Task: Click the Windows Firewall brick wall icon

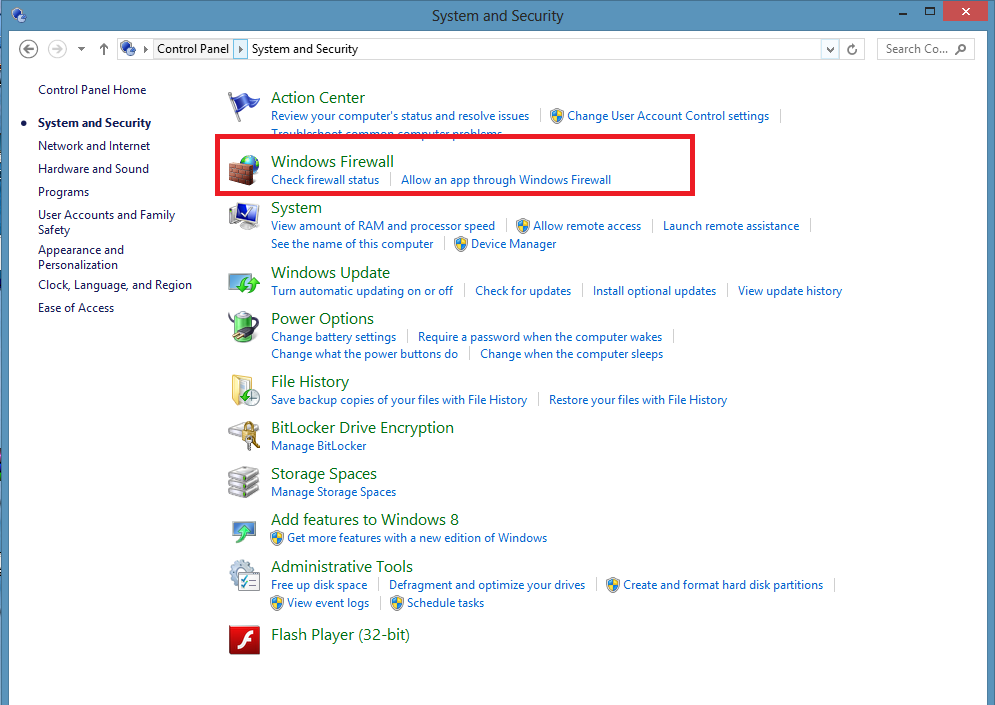Action: pyautogui.click(x=244, y=170)
